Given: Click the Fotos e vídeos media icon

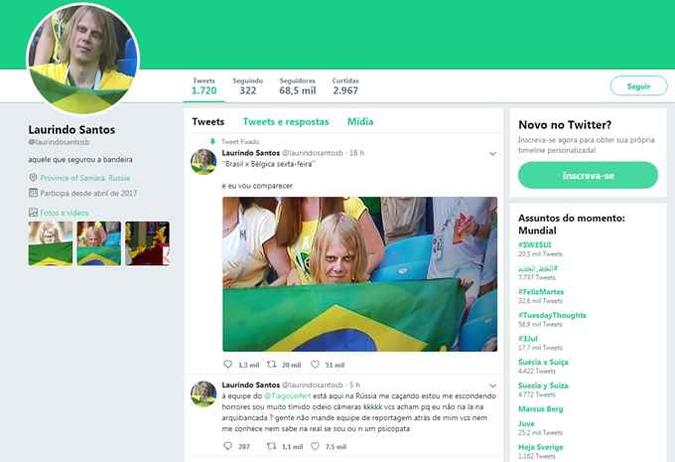Looking at the screenshot, I should tap(33, 212).
